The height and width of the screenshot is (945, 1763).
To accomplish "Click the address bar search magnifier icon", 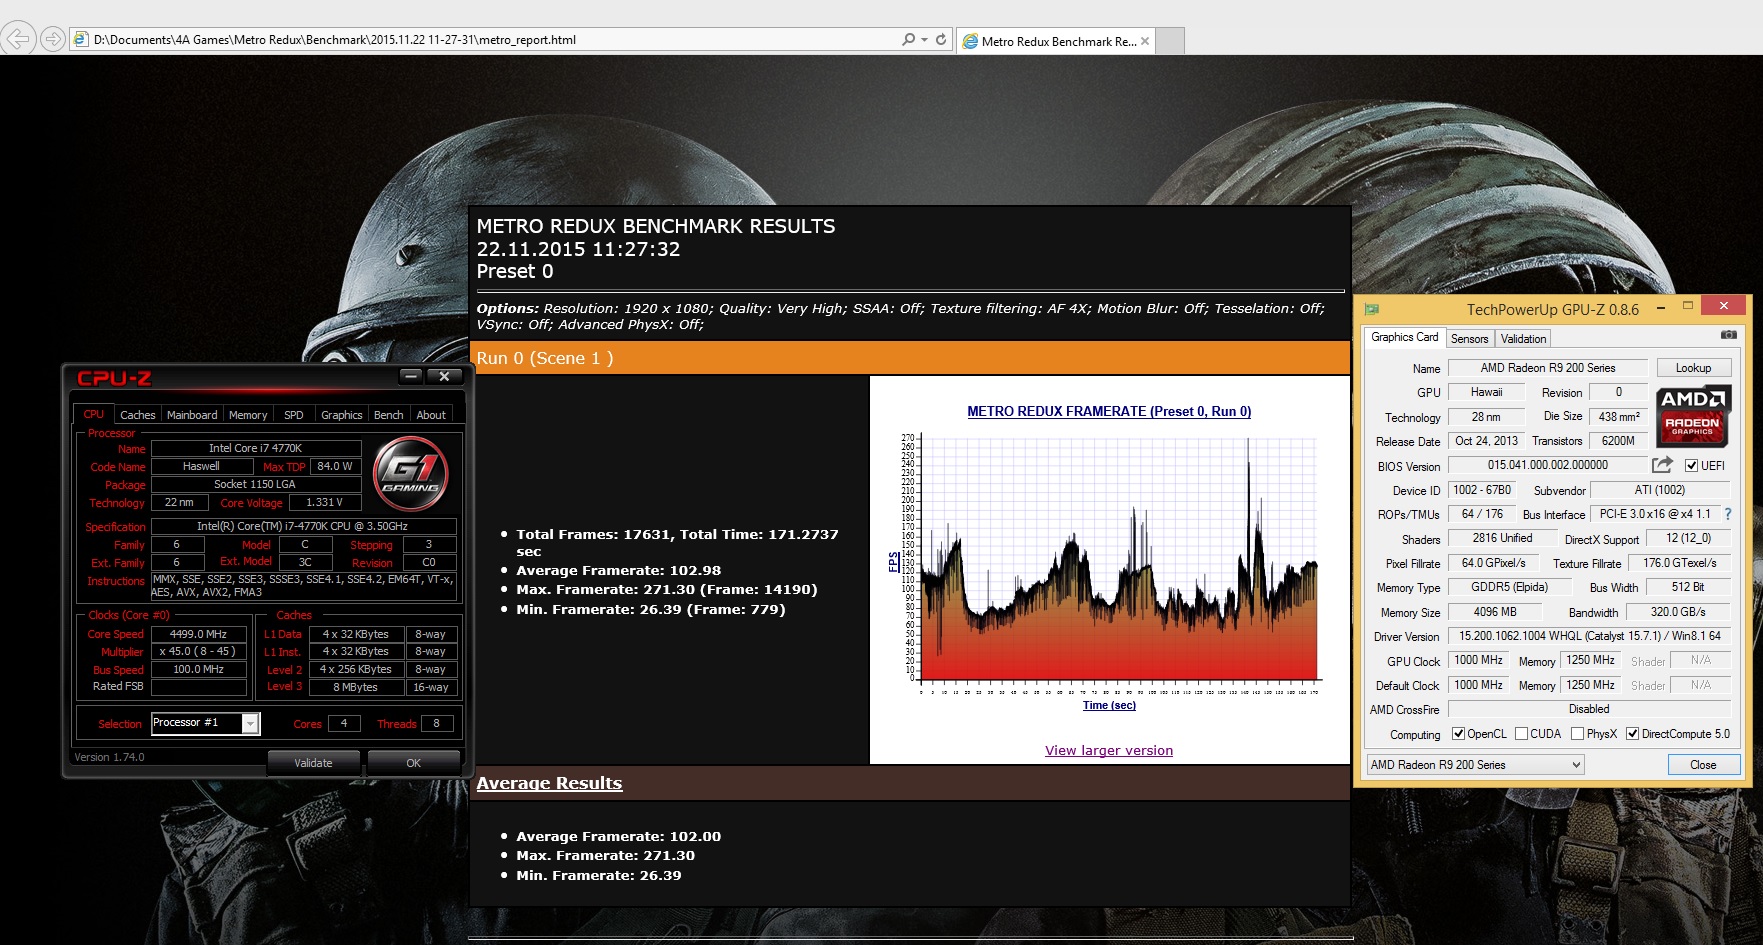I will 908,40.
